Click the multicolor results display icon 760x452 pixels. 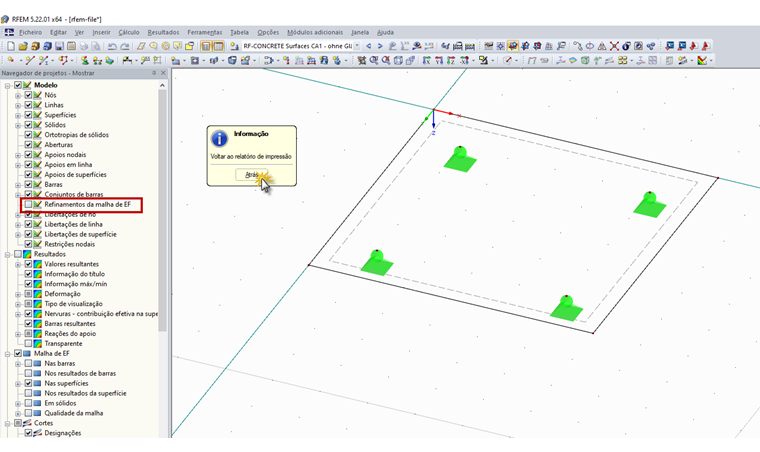(702, 61)
